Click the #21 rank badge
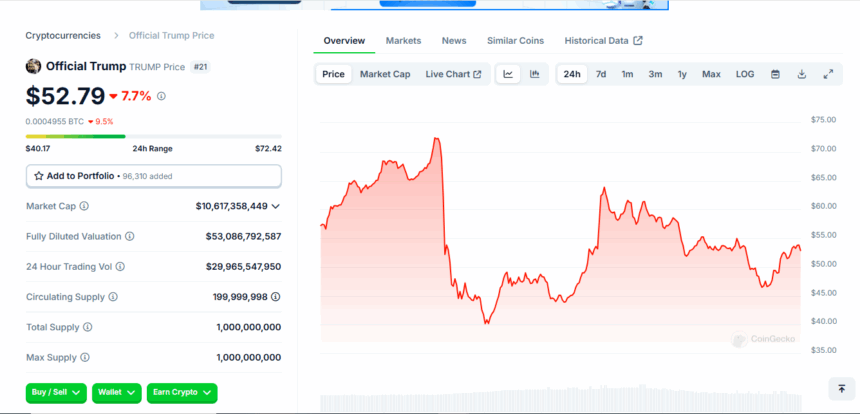Screen dimensions: 860x414 200,67
